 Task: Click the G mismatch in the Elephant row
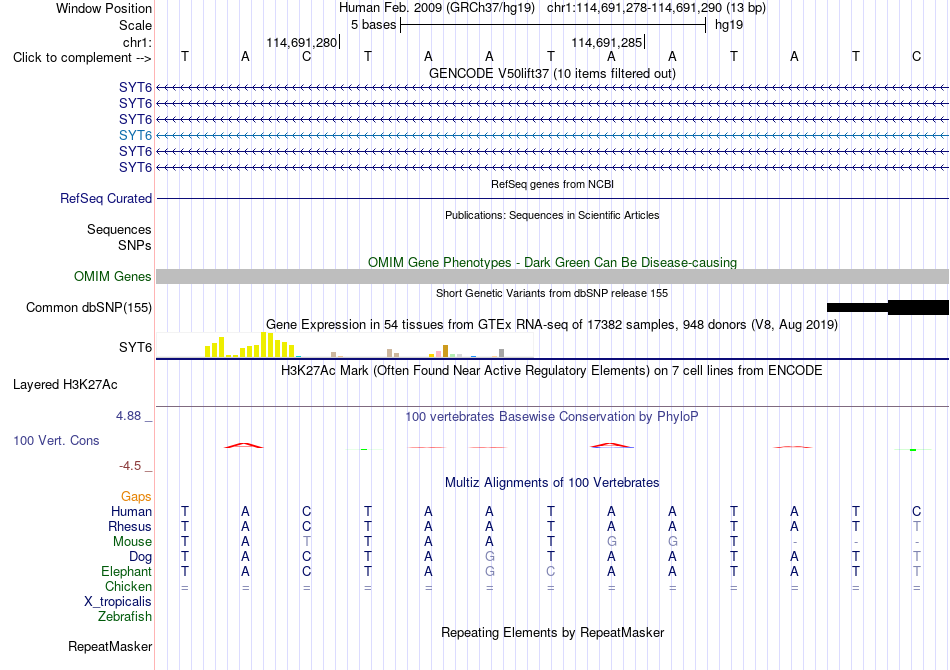pyautogui.click(x=490, y=571)
